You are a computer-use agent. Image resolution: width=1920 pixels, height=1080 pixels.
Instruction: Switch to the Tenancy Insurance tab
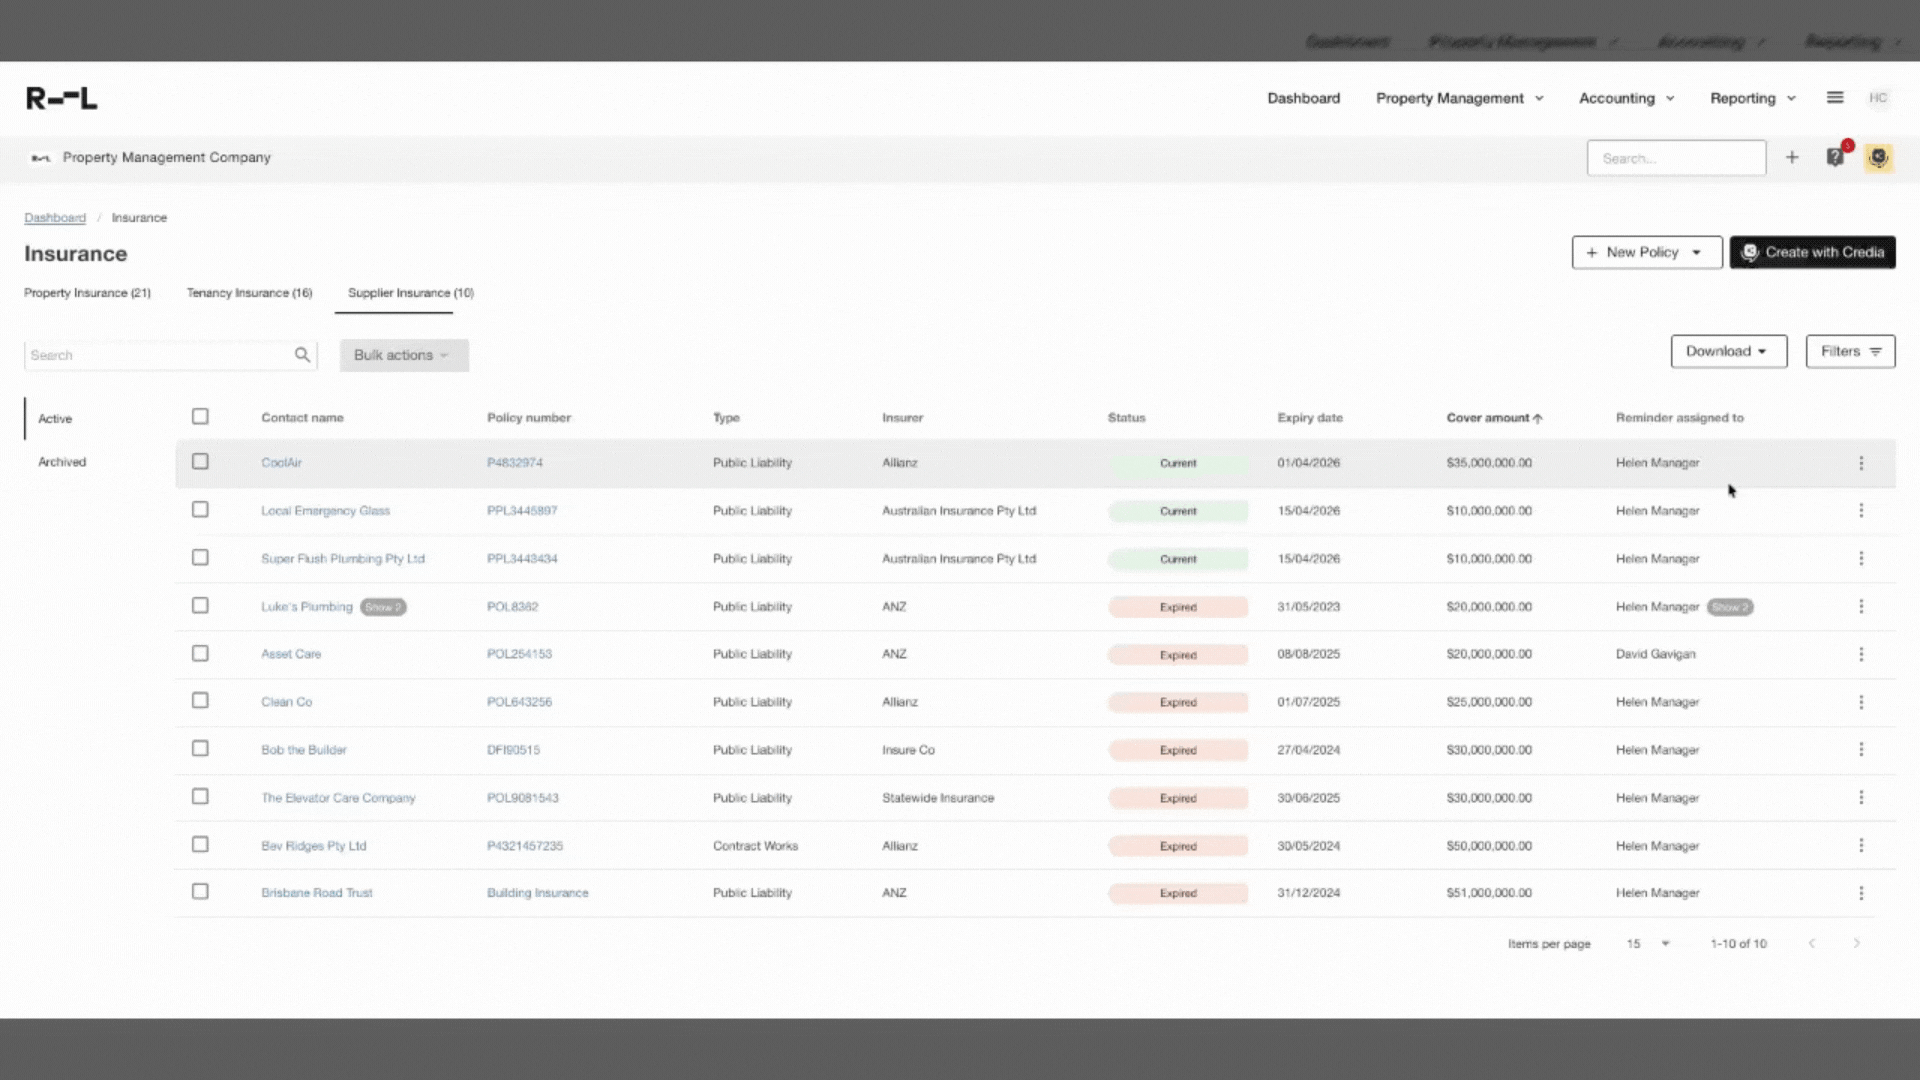249,293
